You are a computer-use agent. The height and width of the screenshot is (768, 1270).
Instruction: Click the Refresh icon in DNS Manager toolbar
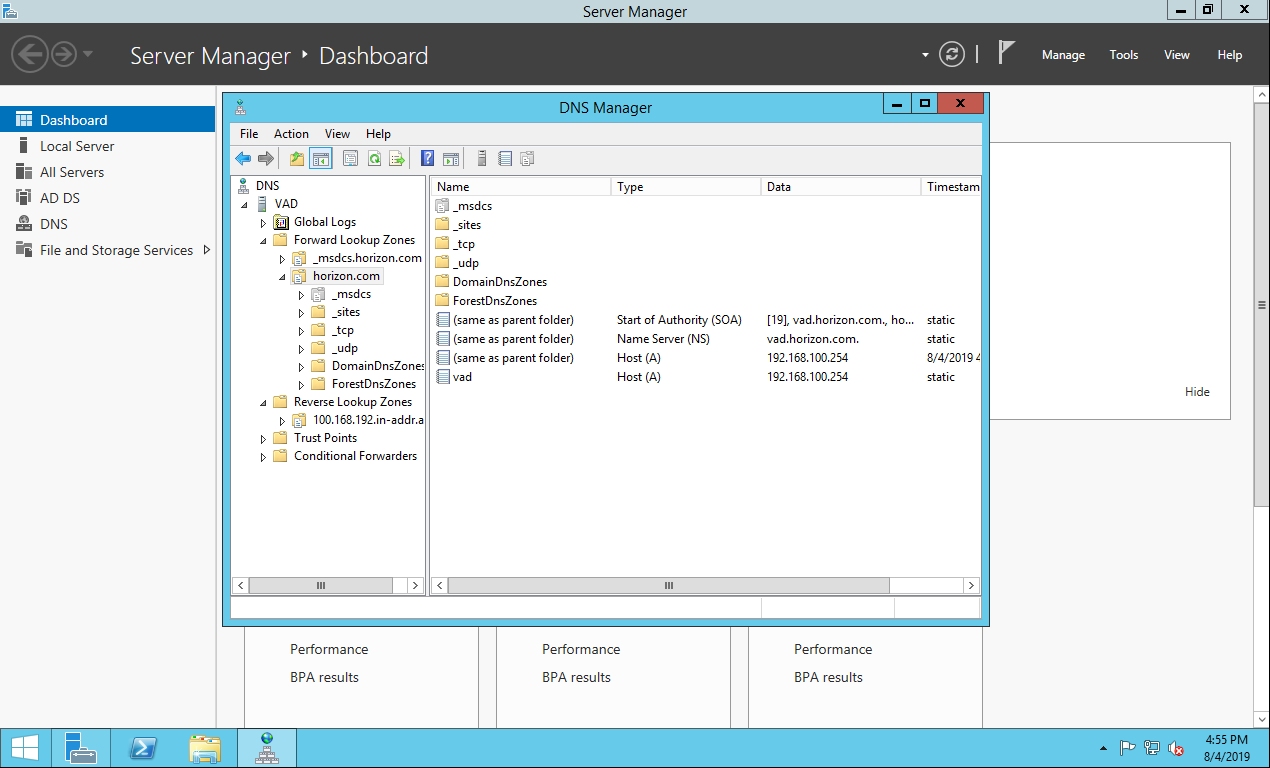[x=374, y=158]
